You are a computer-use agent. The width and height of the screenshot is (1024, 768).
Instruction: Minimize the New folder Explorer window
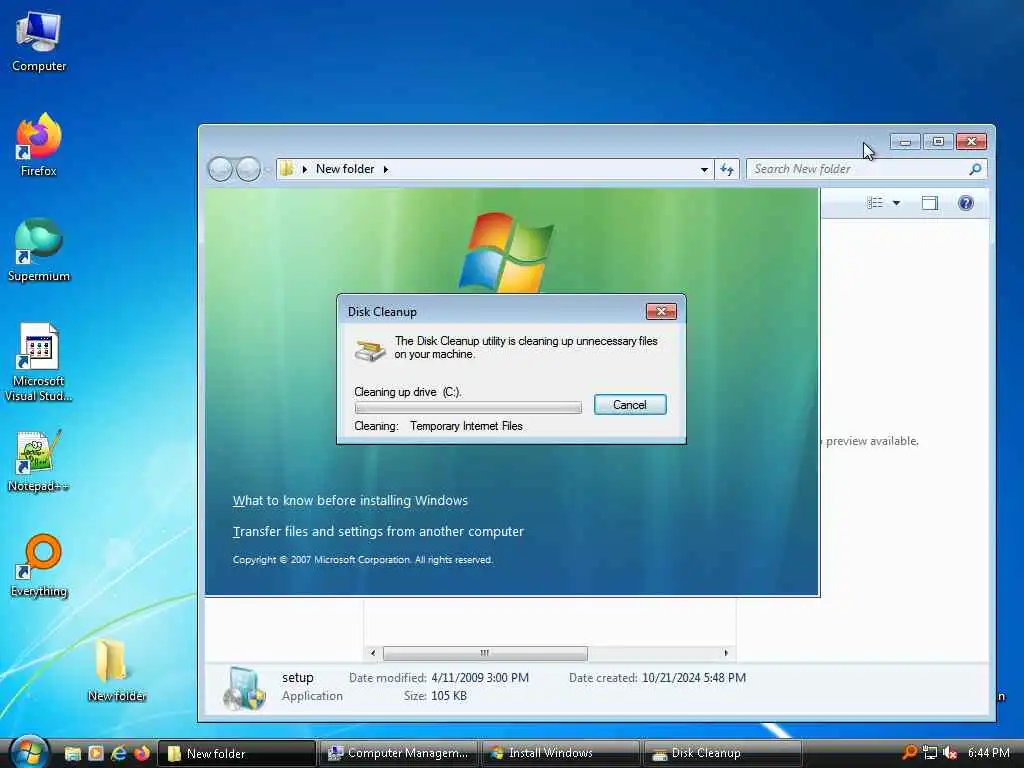click(x=905, y=142)
